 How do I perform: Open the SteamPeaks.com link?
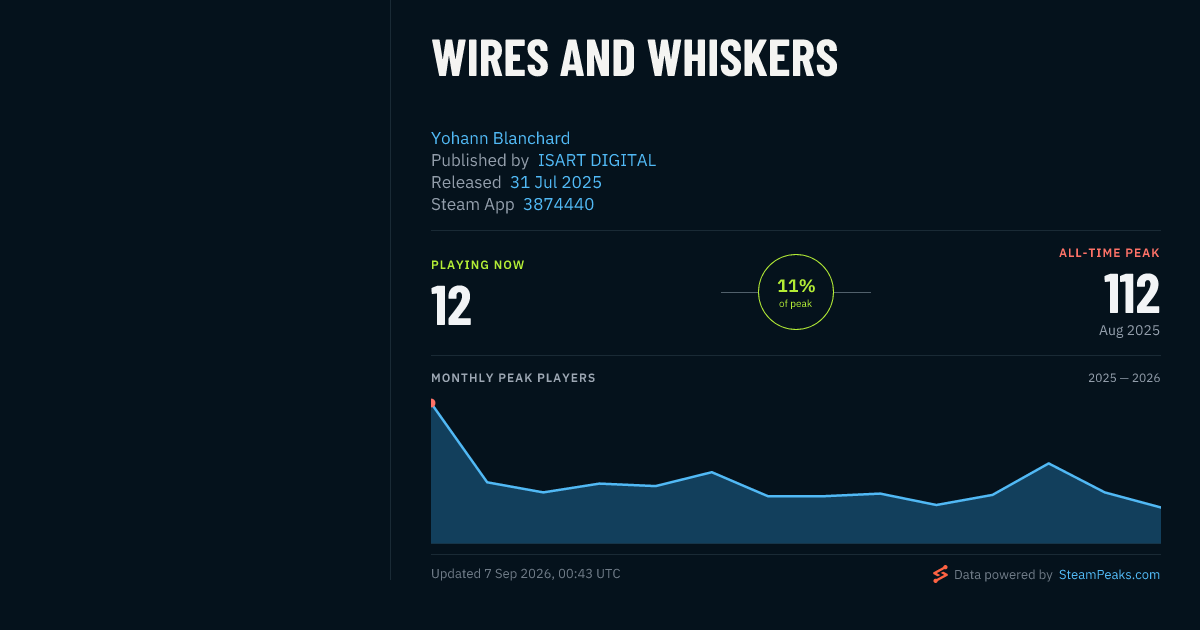pyautogui.click(x=1109, y=575)
